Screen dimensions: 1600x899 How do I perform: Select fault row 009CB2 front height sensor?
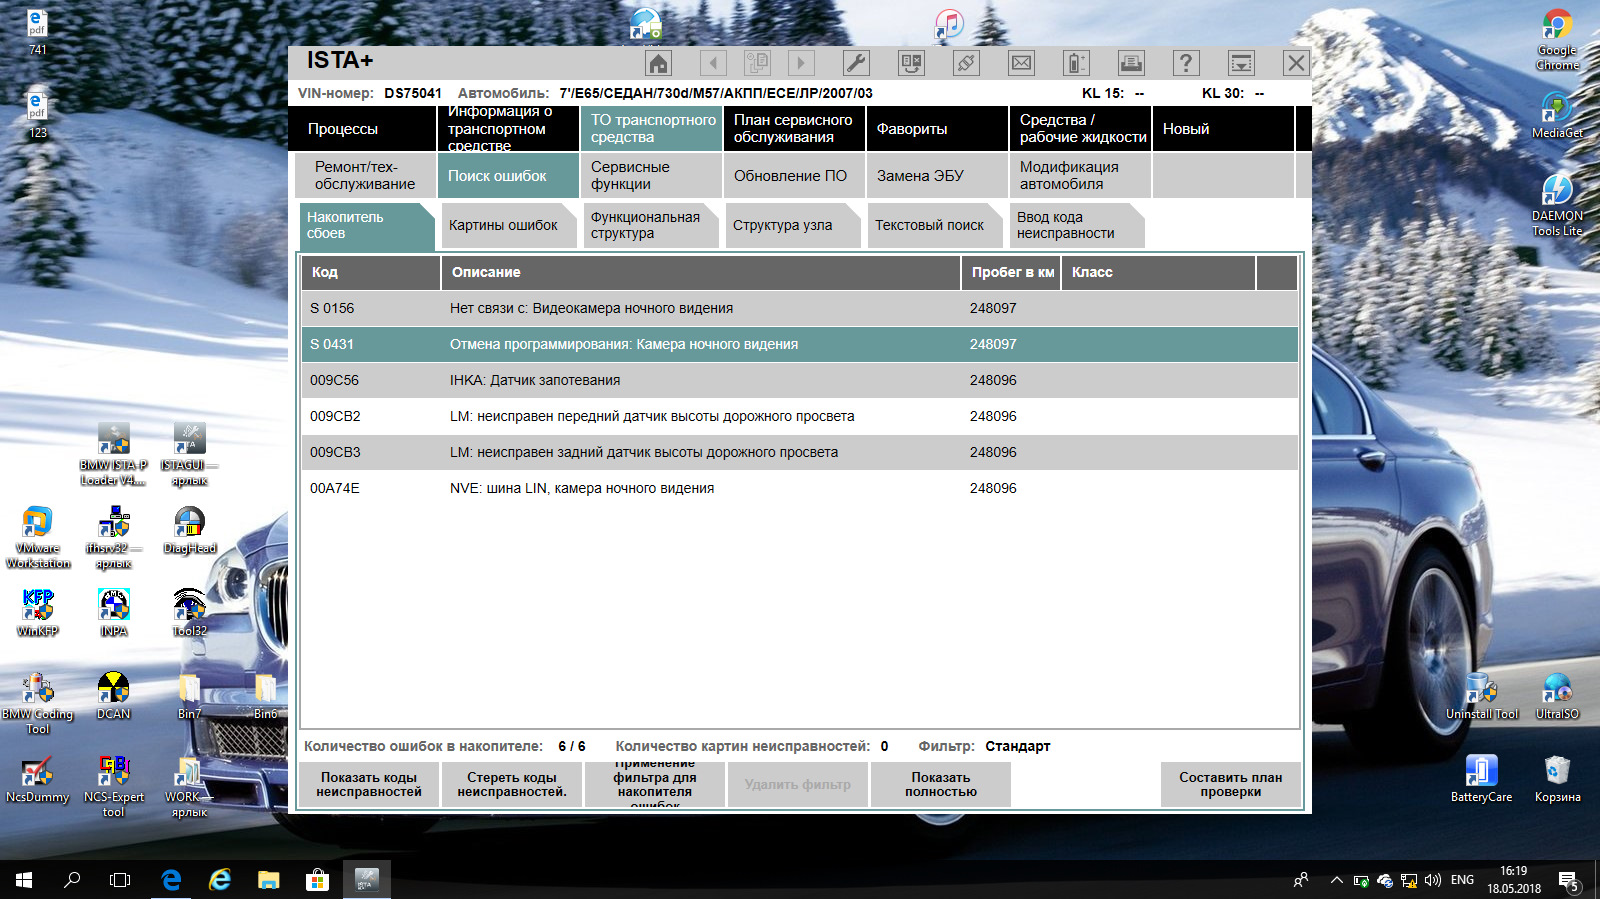coord(799,416)
